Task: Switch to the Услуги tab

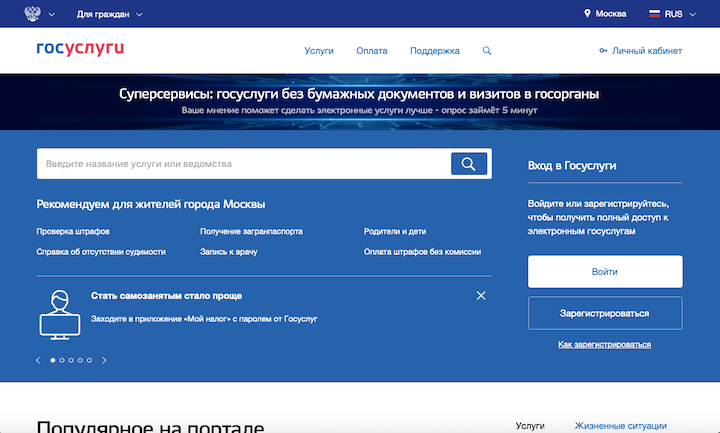Action: click(x=530, y=426)
